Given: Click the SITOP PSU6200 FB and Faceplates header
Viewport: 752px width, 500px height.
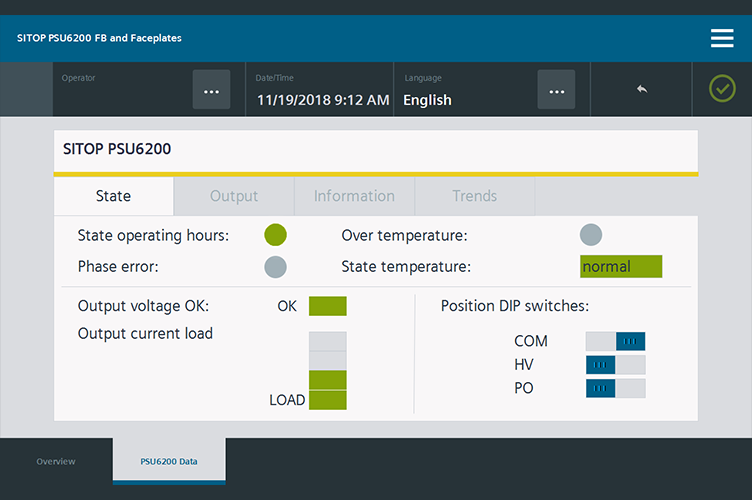Looking at the screenshot, I should coord(99,38).
